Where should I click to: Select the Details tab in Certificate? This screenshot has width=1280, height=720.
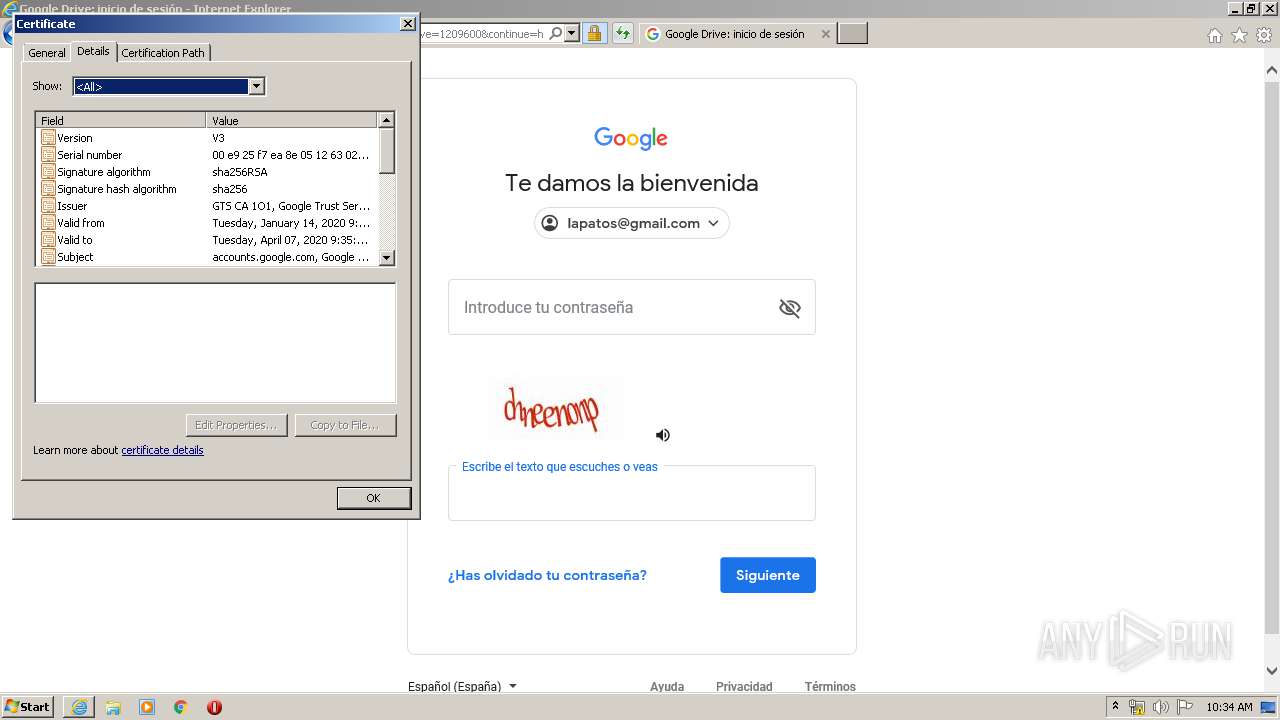93,51
